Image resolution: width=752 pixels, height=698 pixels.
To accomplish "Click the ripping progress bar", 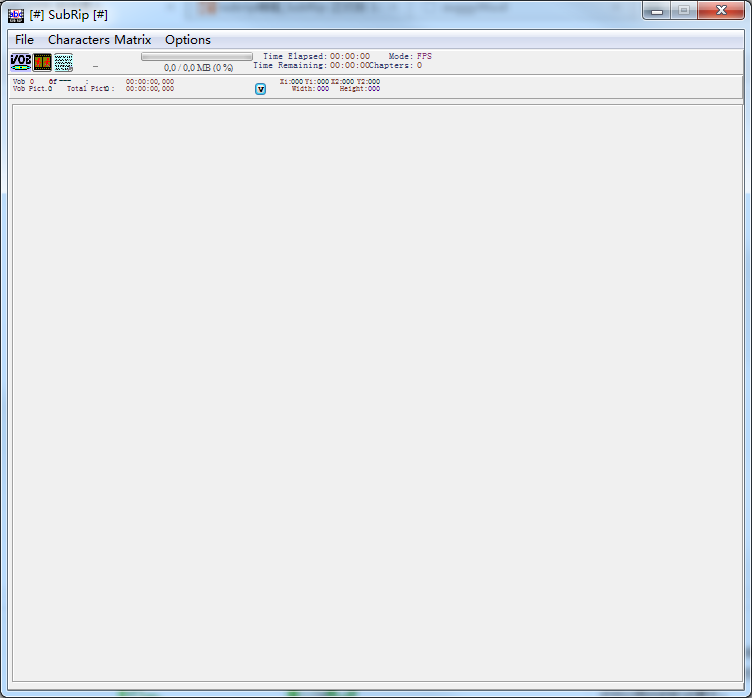I will pos(197,57).
